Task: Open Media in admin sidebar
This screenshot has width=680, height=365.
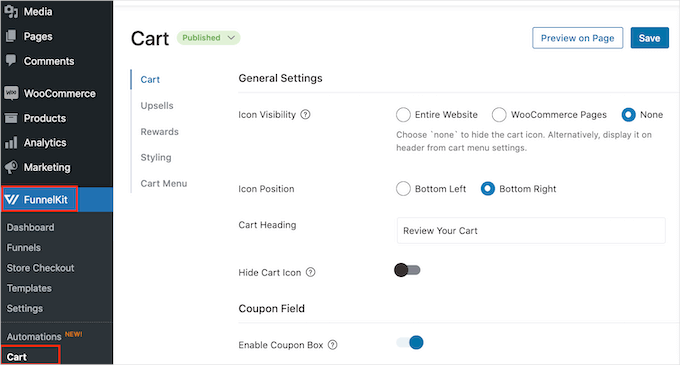Action: [38, 12]
